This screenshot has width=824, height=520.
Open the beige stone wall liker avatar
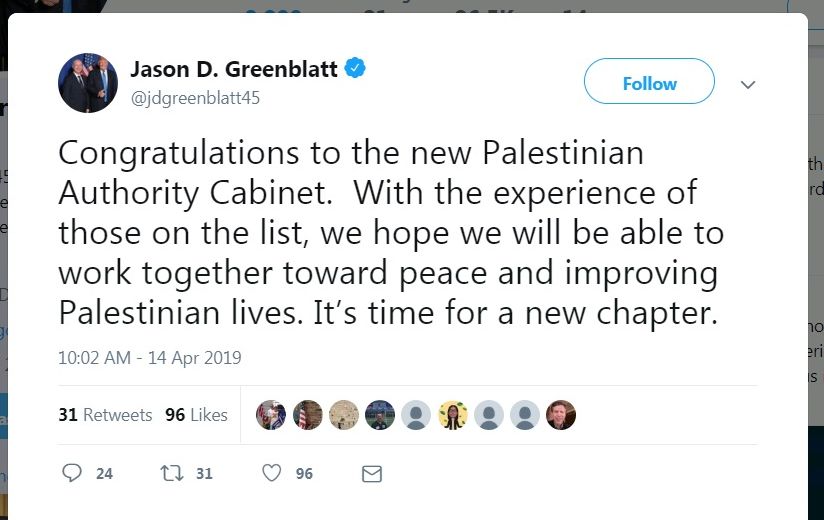pyautogui.click(x=344, y=415)
